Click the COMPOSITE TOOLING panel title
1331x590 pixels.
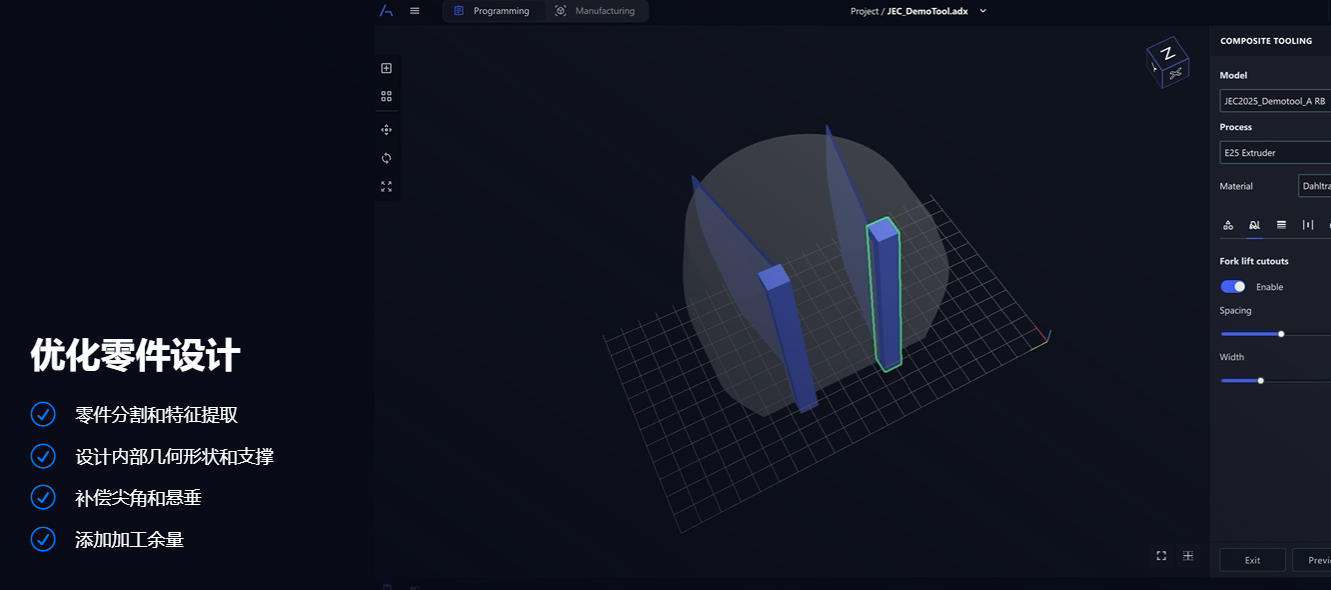click(x=1266, y=41)
